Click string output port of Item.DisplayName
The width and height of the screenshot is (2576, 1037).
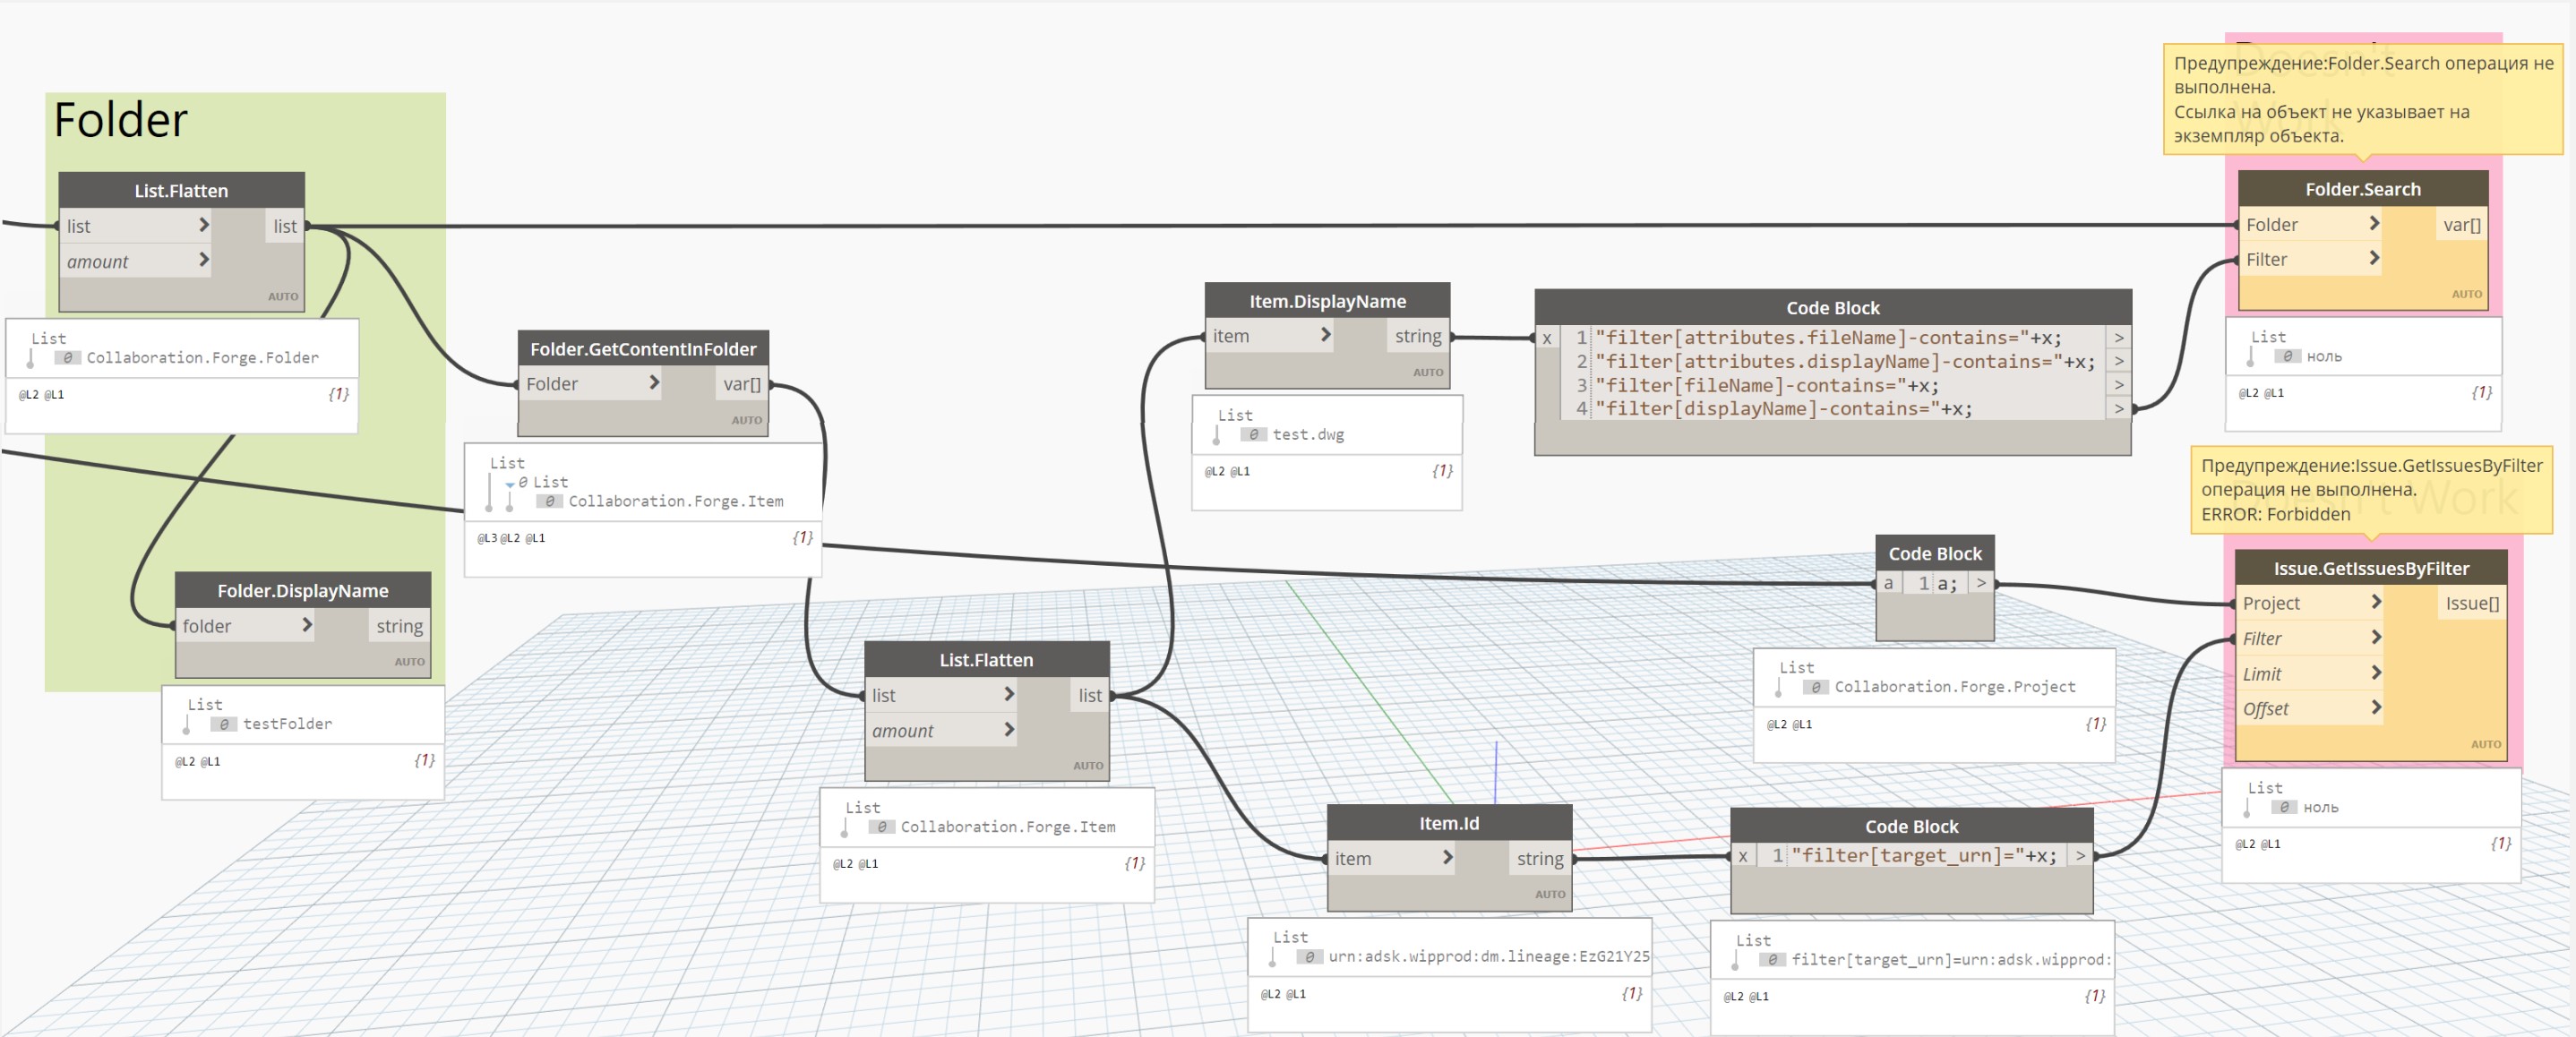tap(1417, 336)
